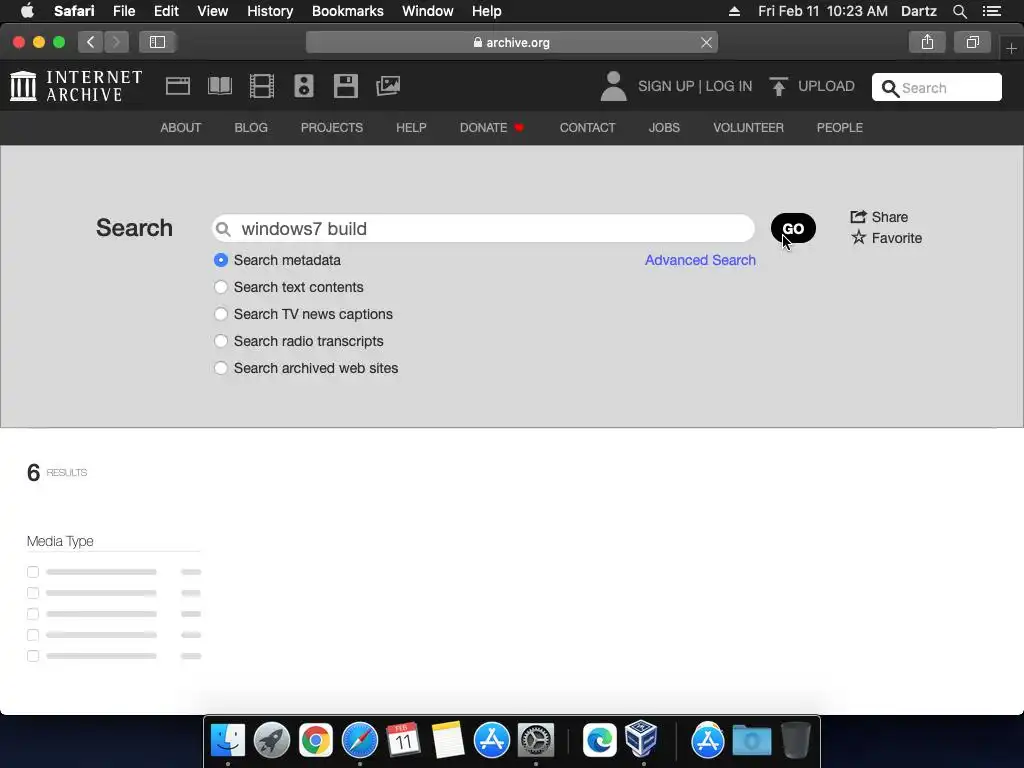Screen dimensions: 1024x768
Task: Open the Bookmarks menu
Action: pos(347,11)
